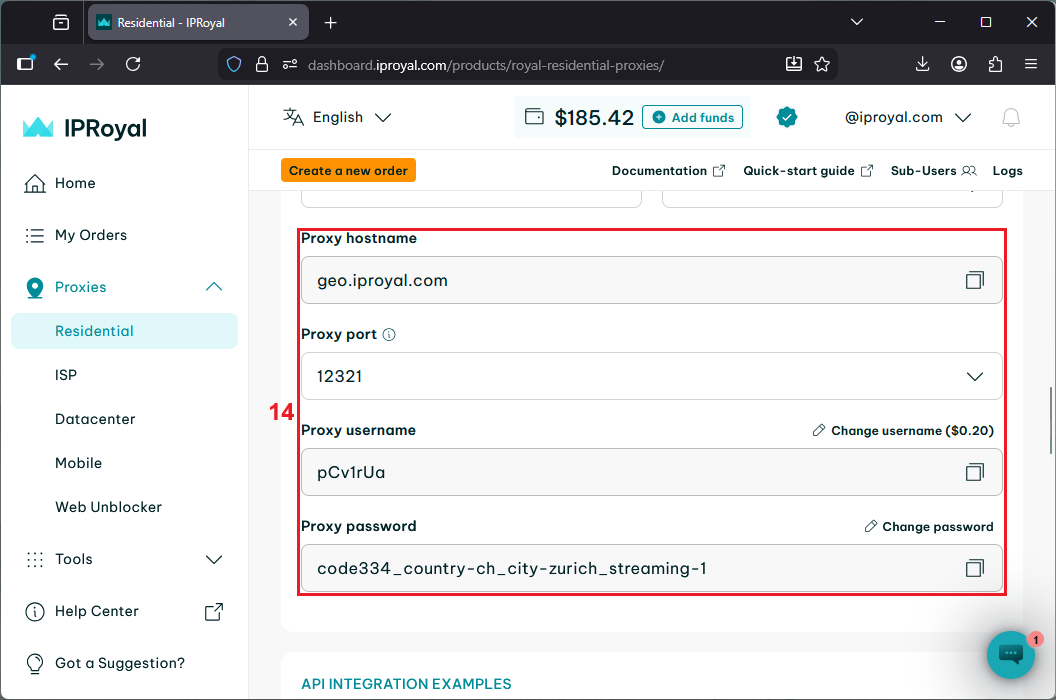This screenshot has width=1056, height=700.
Task: Open the browser extensions icon
Action: tap(995, 64)
